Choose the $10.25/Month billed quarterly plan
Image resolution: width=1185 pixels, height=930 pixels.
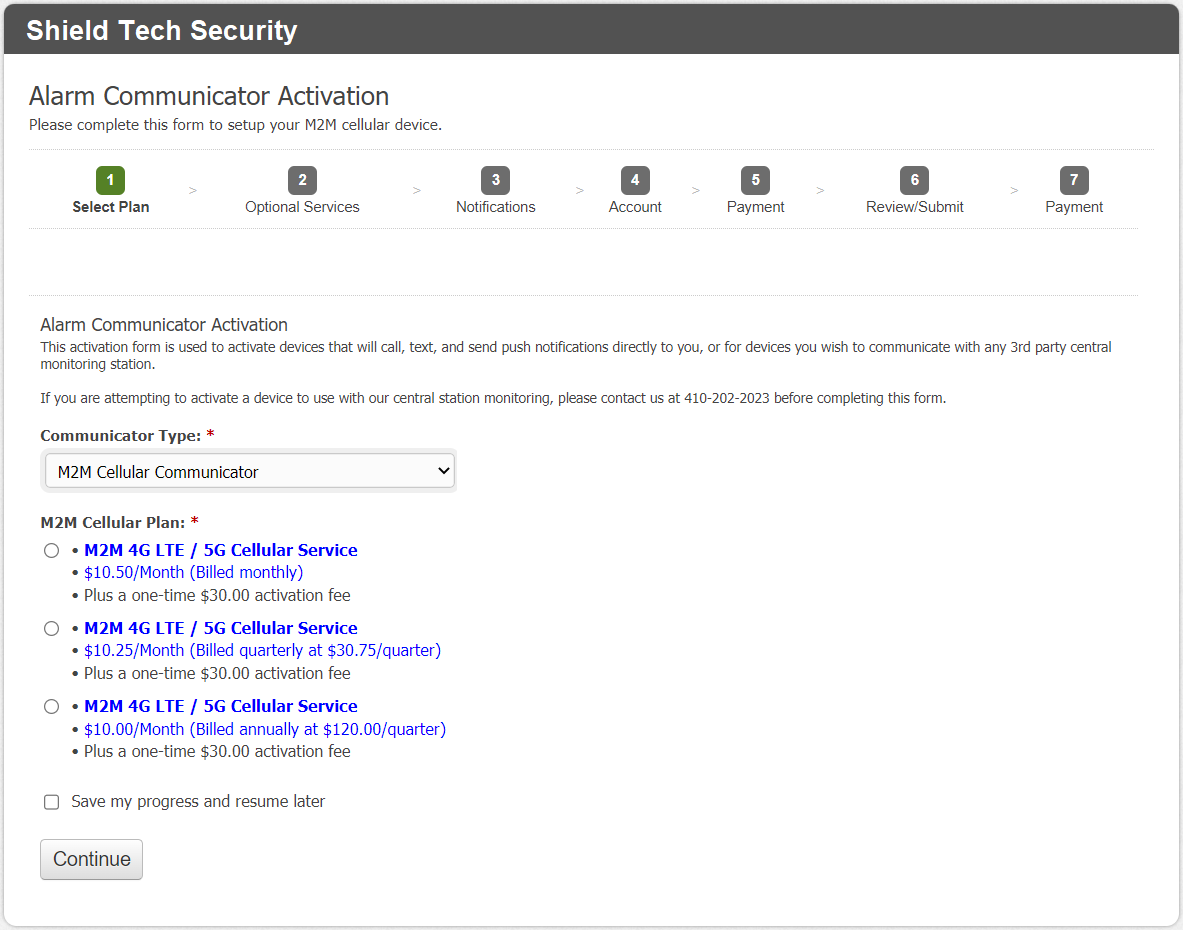point(52,629)
